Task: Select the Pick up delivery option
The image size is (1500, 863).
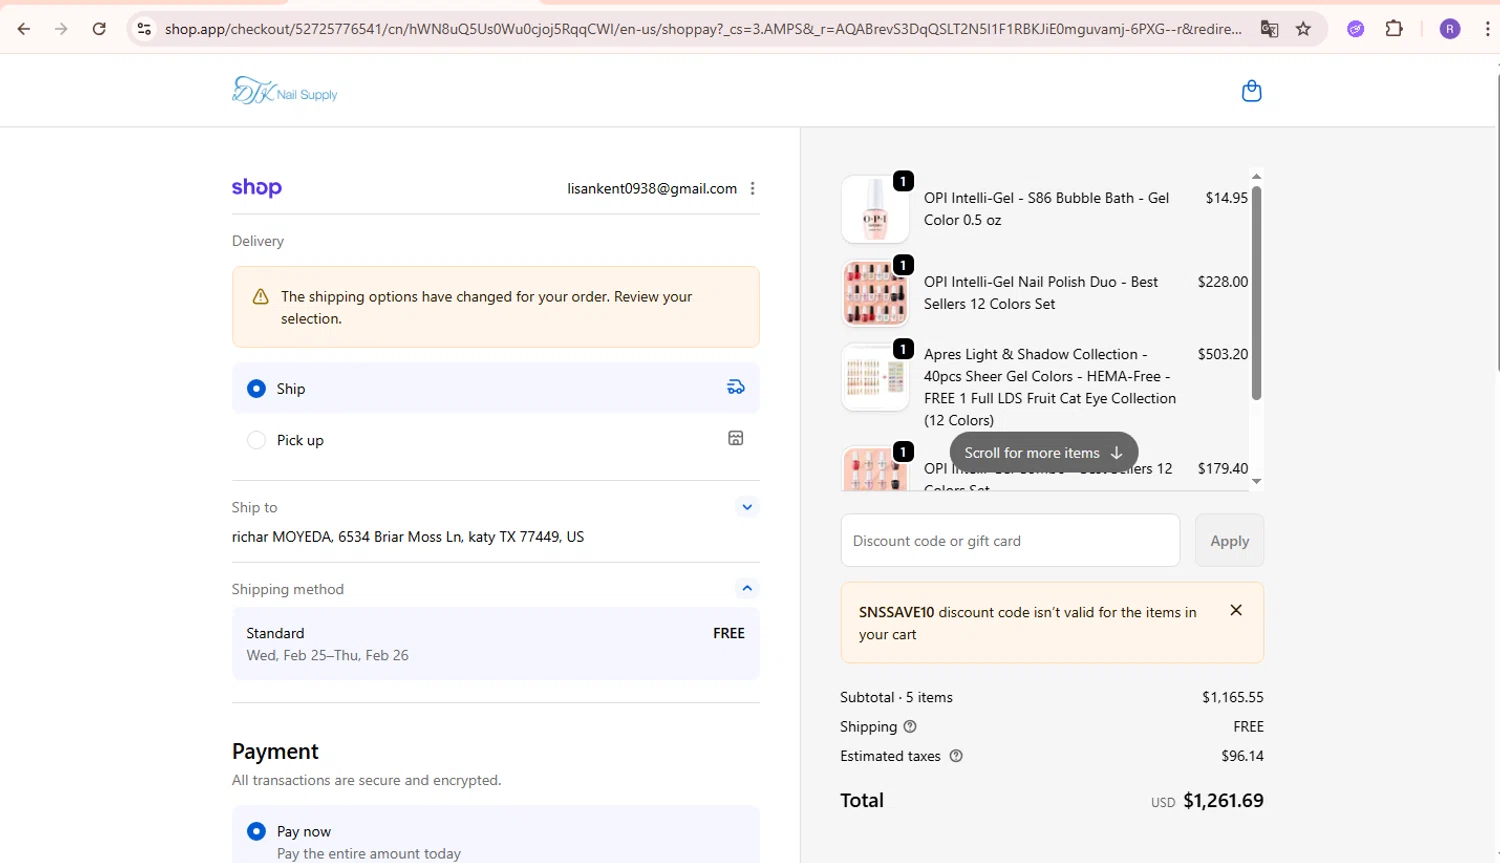Action: 257,440
